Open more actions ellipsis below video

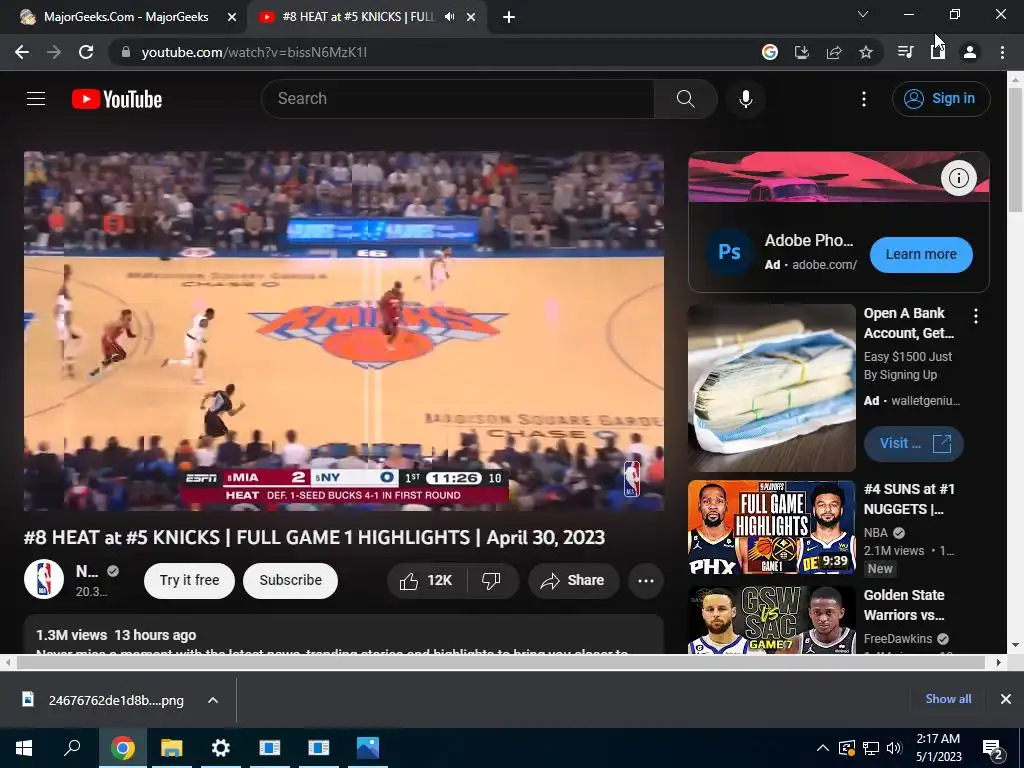[x=645, y=581]
